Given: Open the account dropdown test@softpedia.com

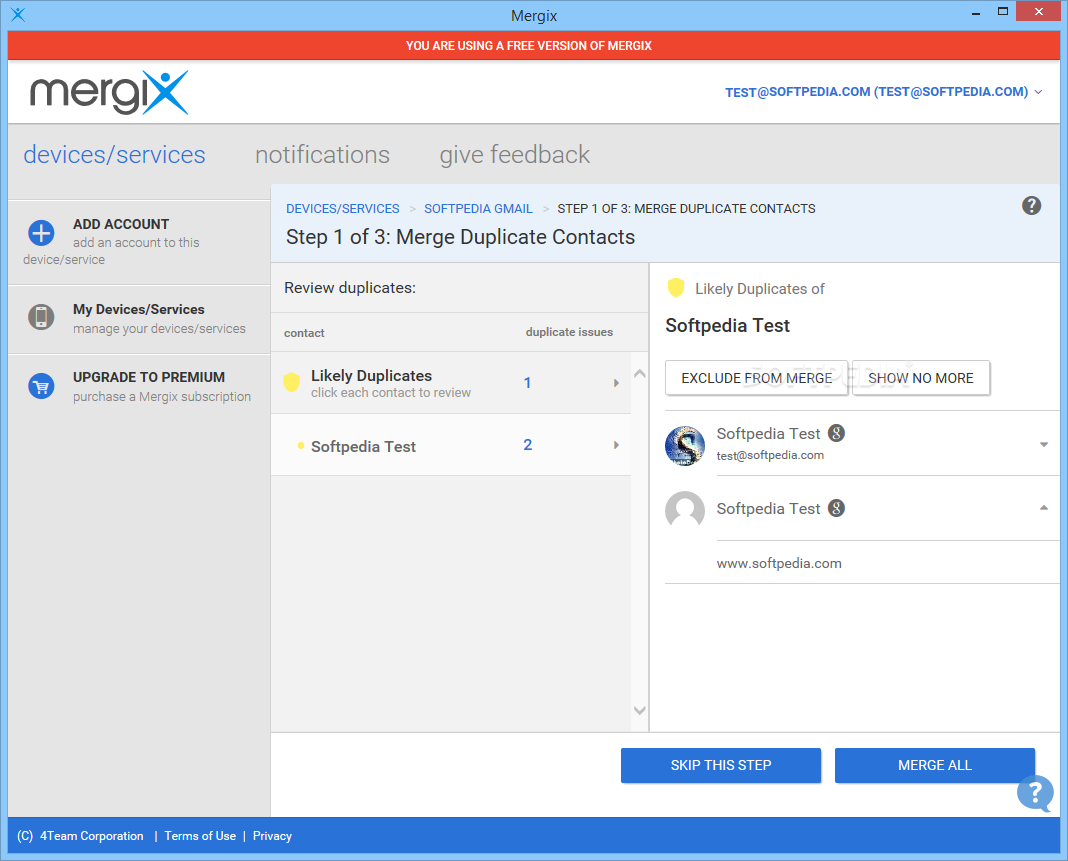Looking at the screenshot, I should tap(883, 92).
